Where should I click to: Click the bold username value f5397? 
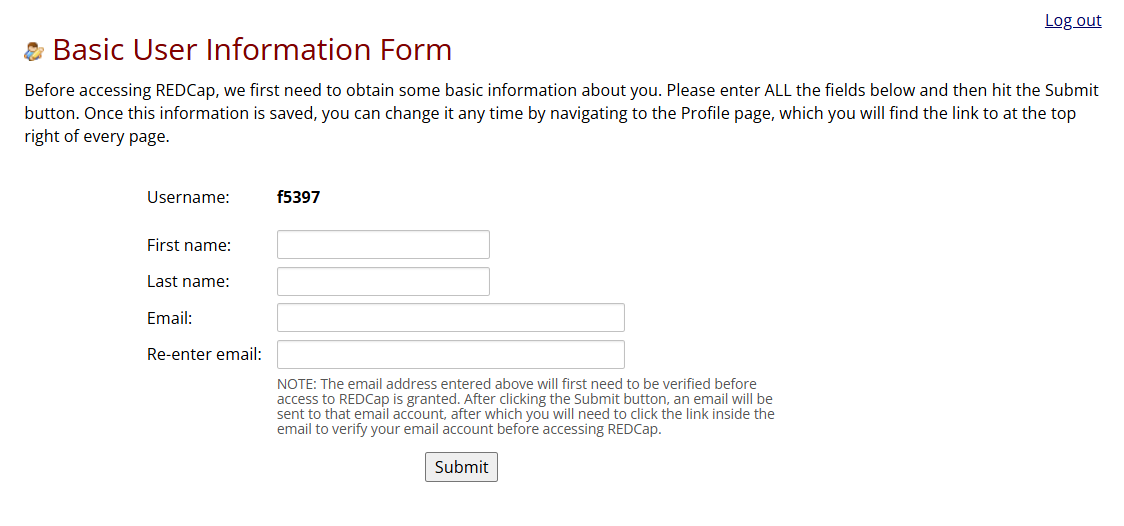298,197
